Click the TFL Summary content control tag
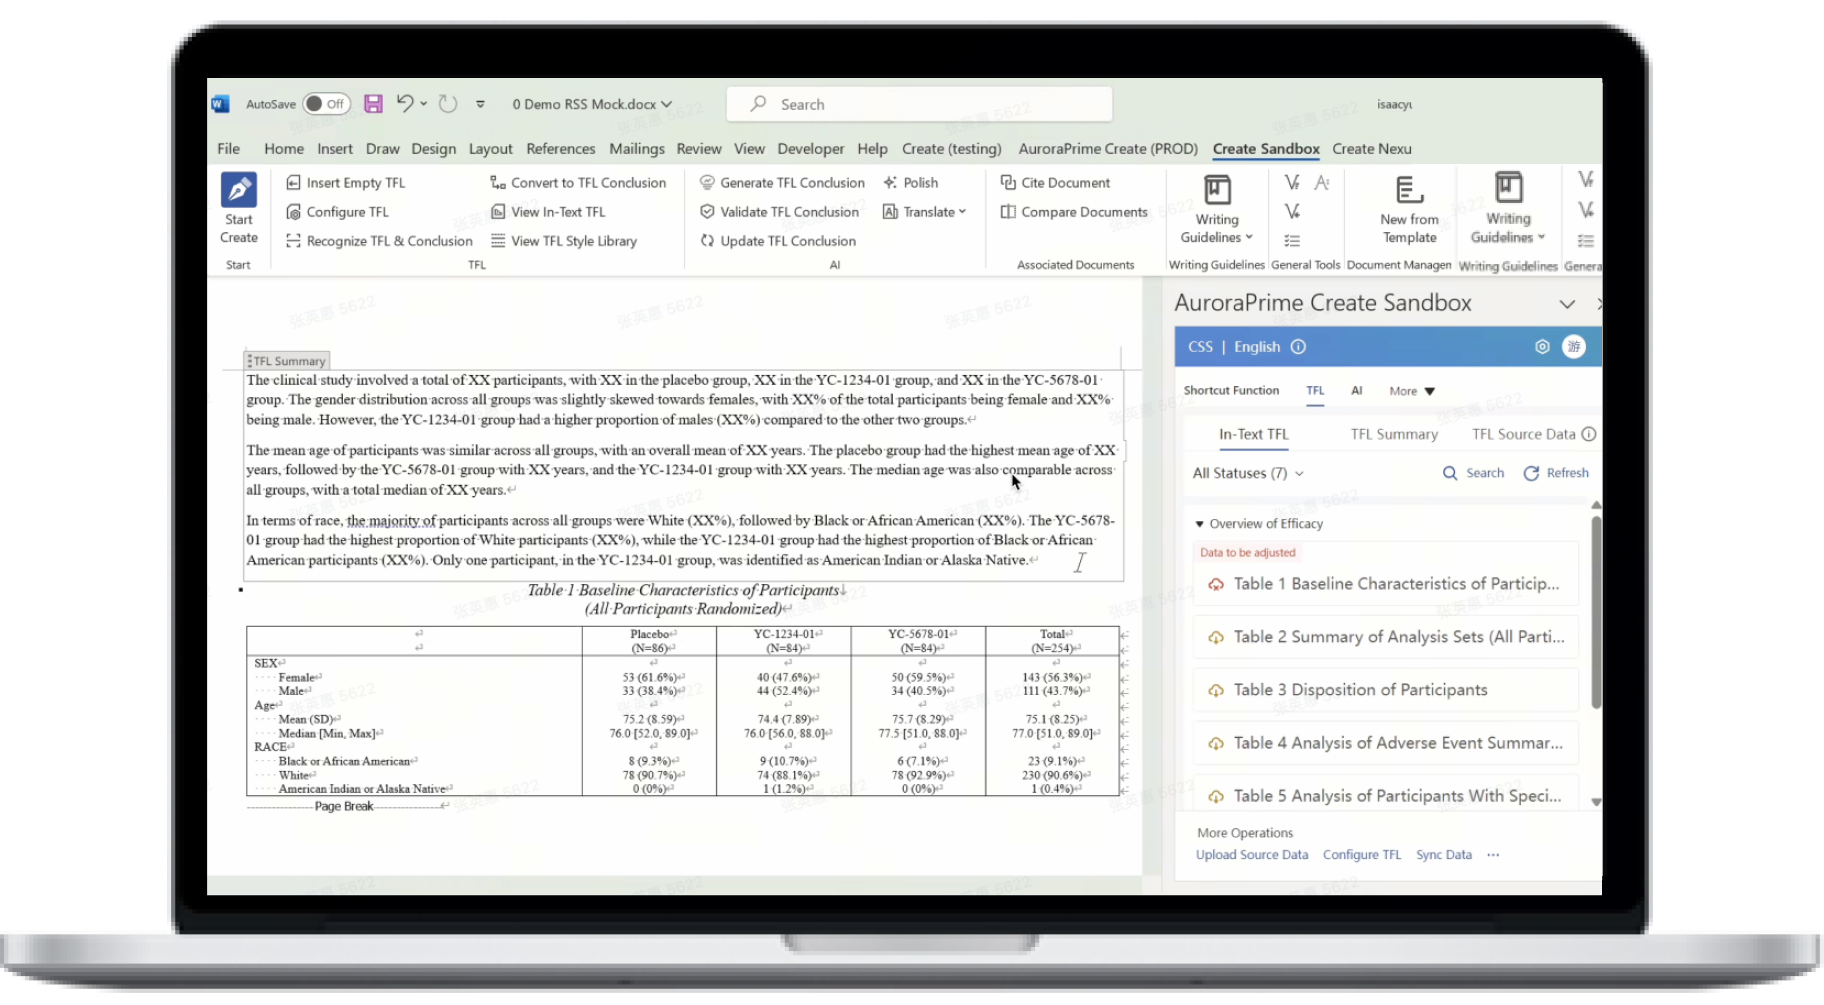Viewport: 1824px width, 1005px height. tap(287, 361)
